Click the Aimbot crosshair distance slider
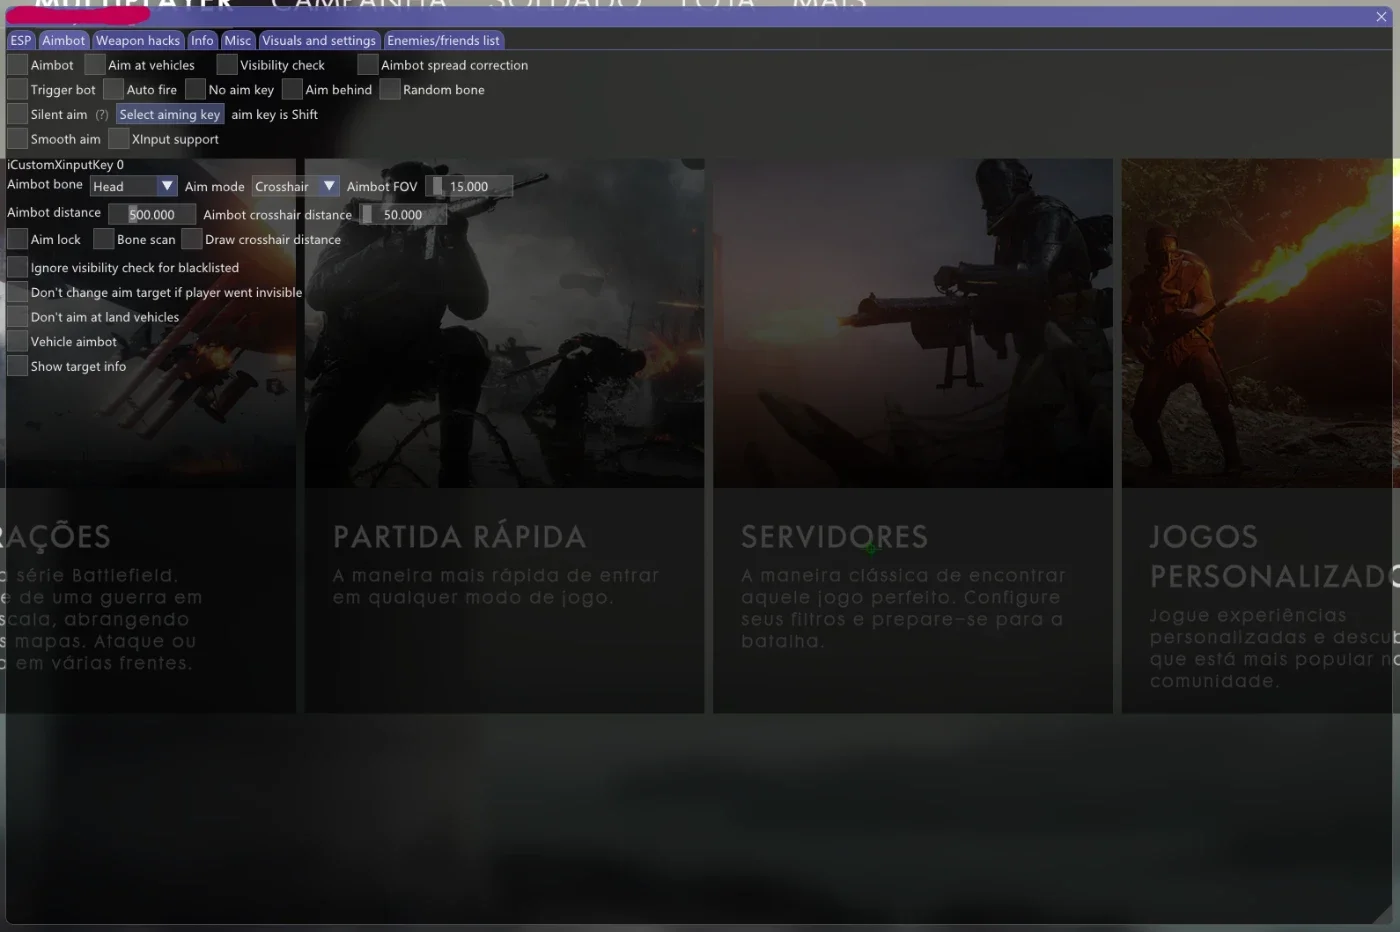1400x932 pixels. [403, 214]
